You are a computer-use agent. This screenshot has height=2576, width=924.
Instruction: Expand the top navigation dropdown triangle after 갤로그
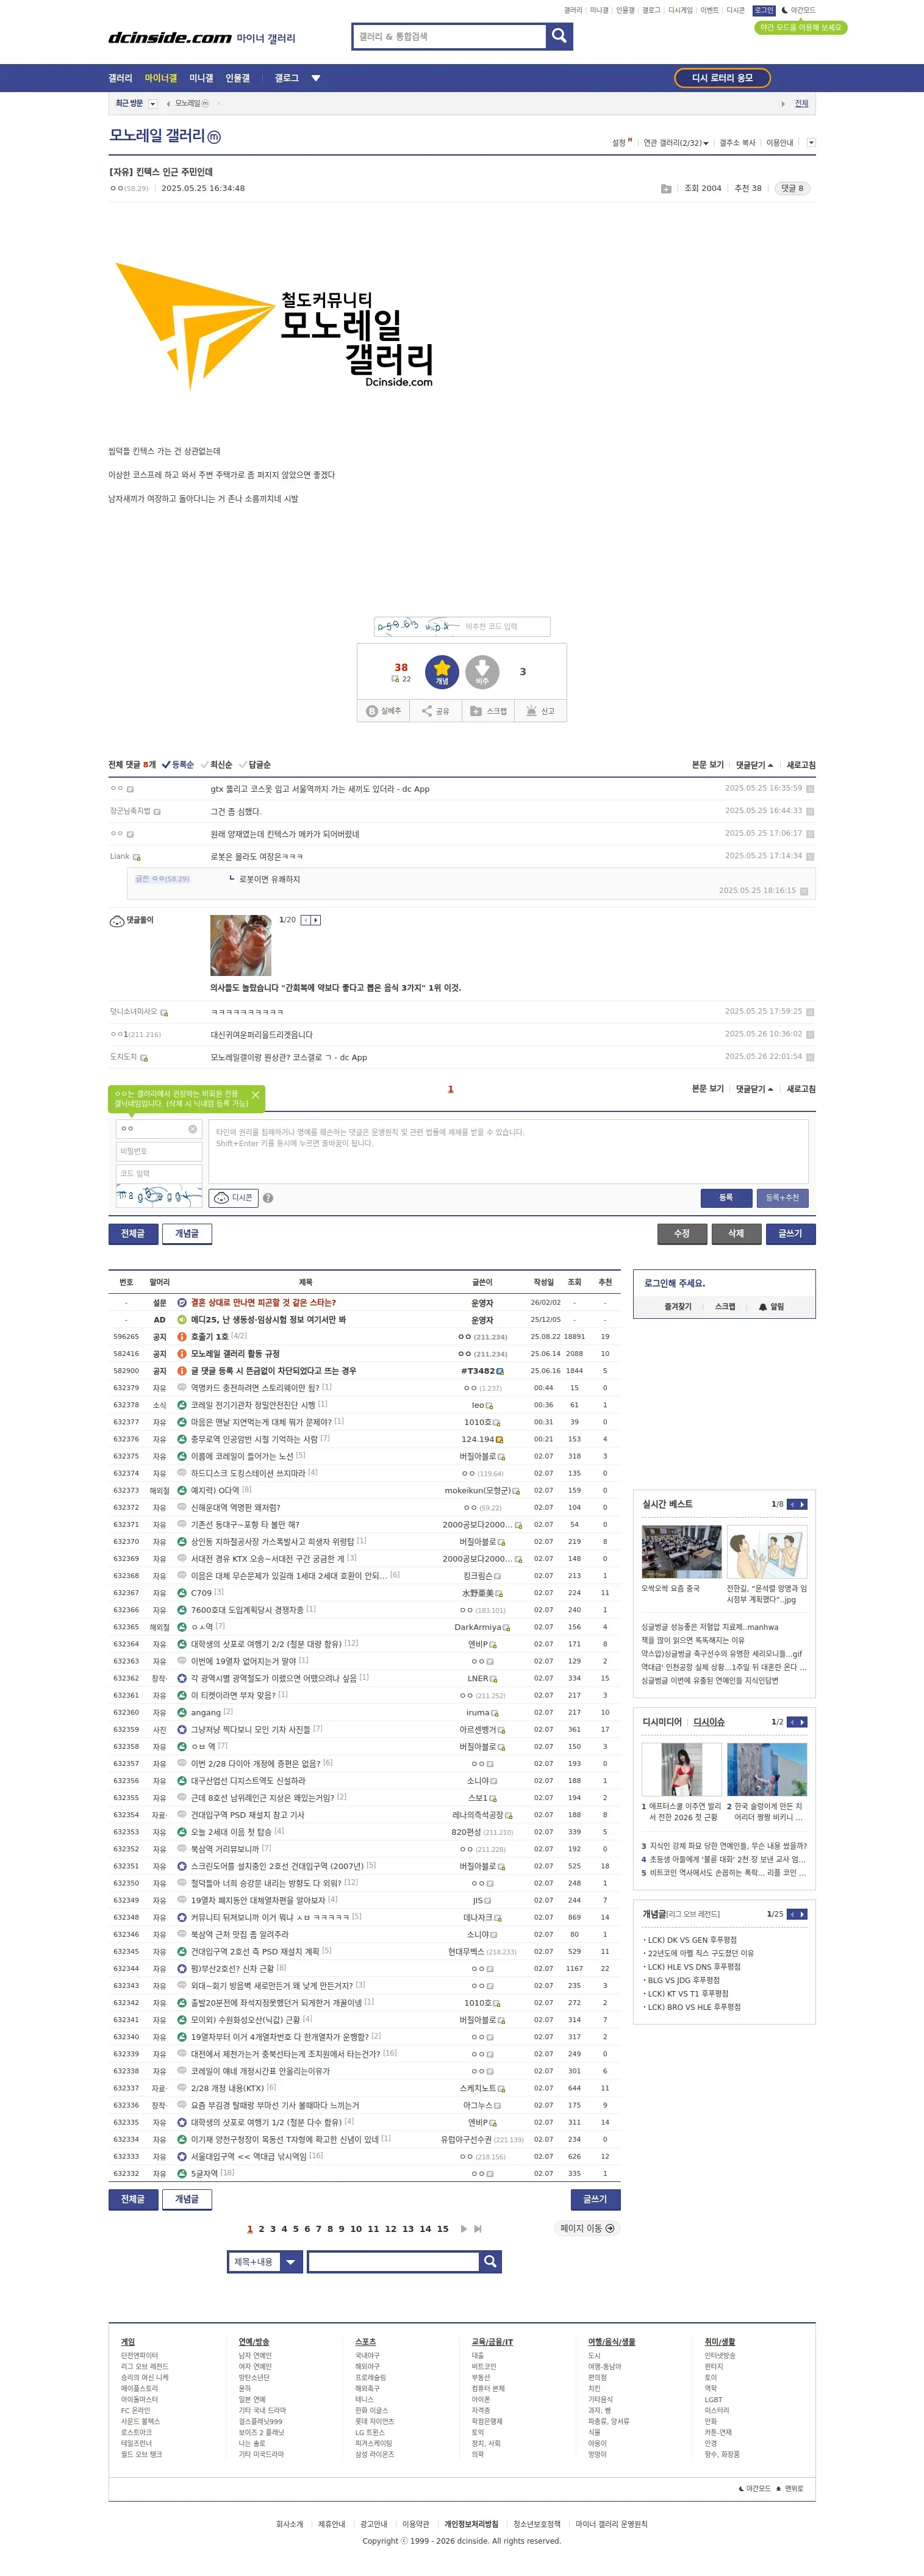point(316,78)
